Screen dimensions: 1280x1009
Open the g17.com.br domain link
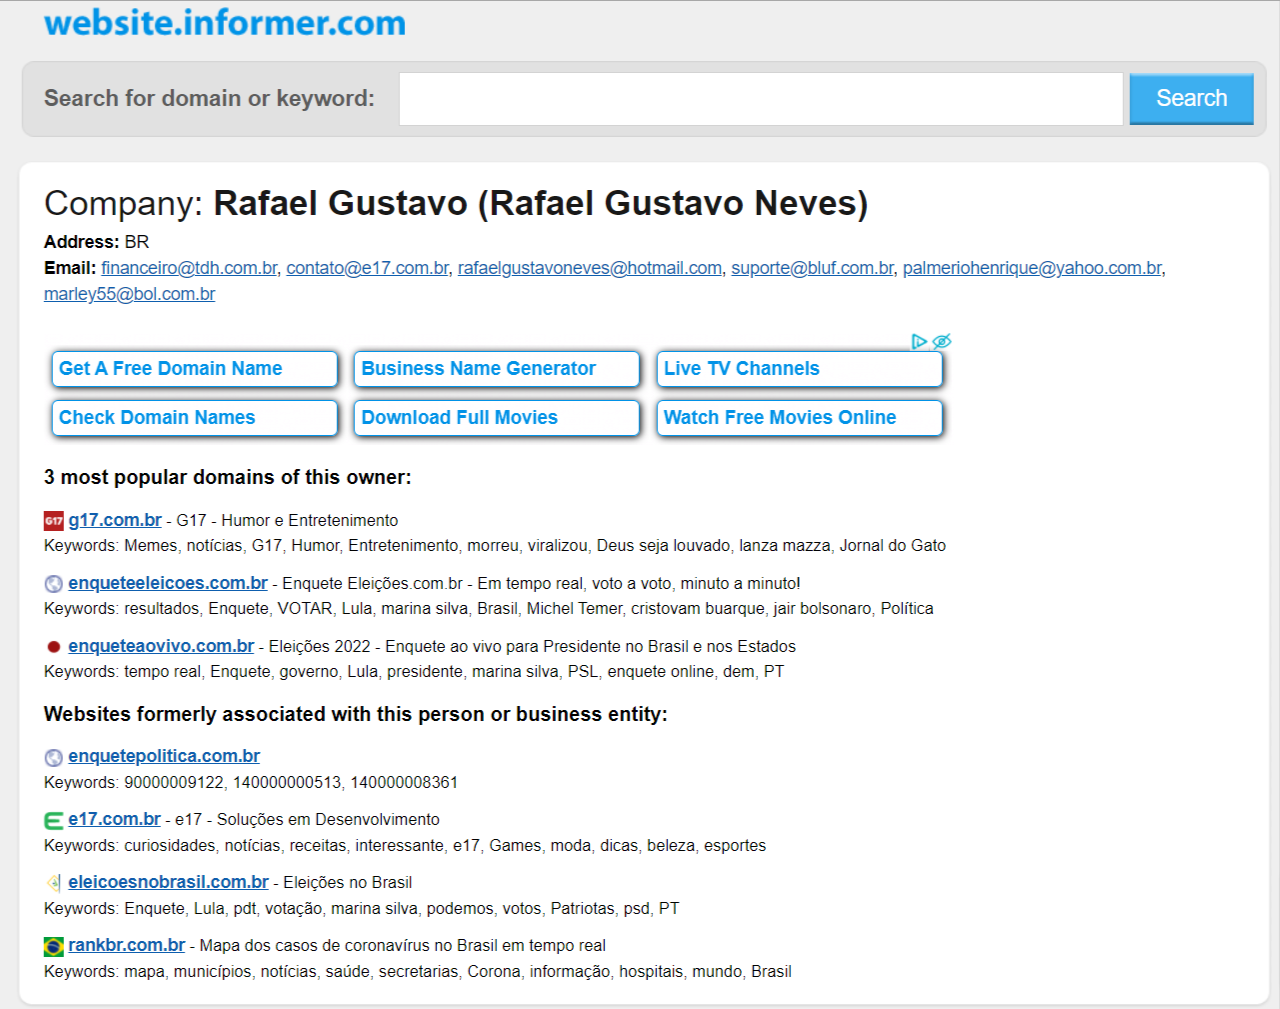[x=115, y=520]
